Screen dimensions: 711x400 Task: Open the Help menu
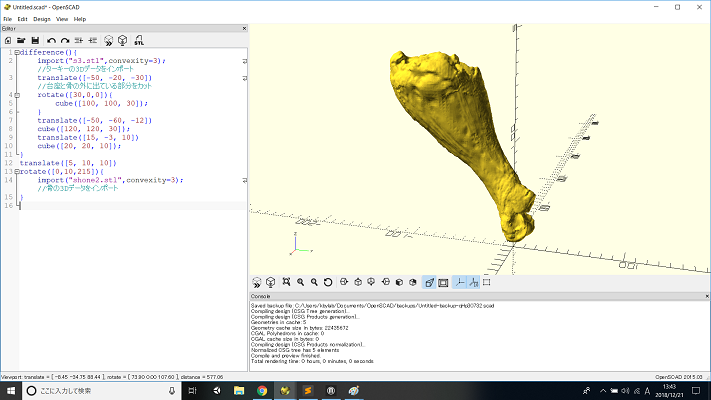coord(80,19)
